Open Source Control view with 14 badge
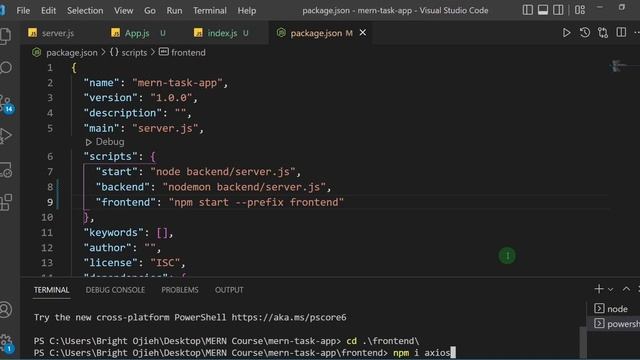Screen dimensions: 640x360 click(x=7, y=104)
